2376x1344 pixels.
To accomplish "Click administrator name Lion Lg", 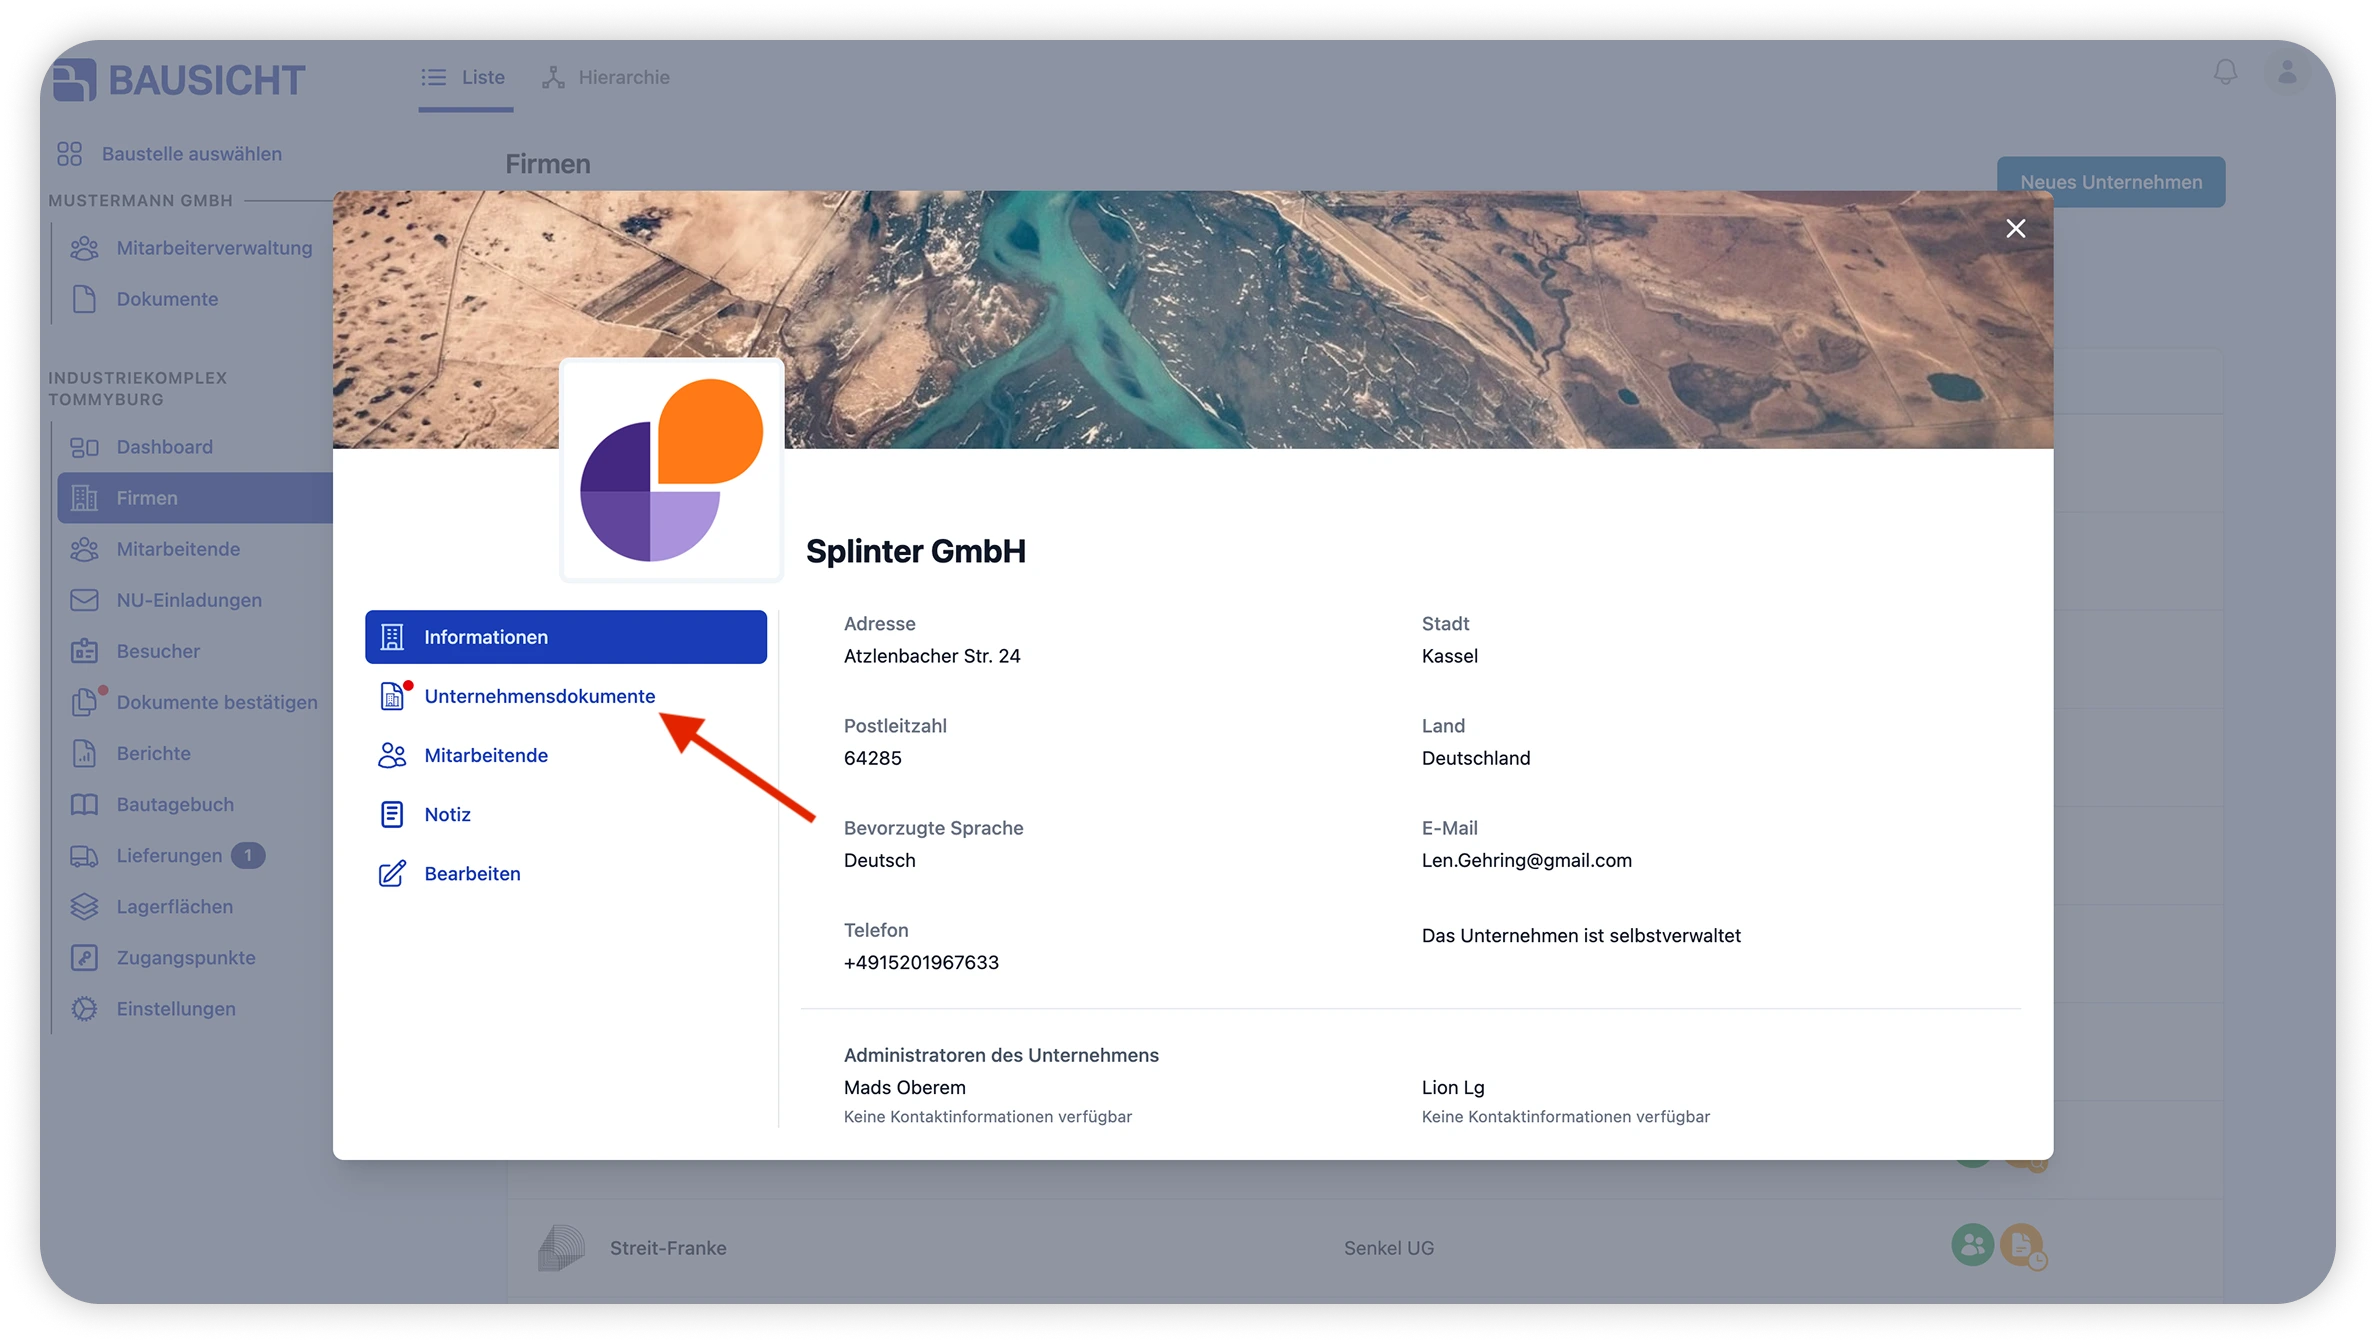I will (x=1452, y=1087).
